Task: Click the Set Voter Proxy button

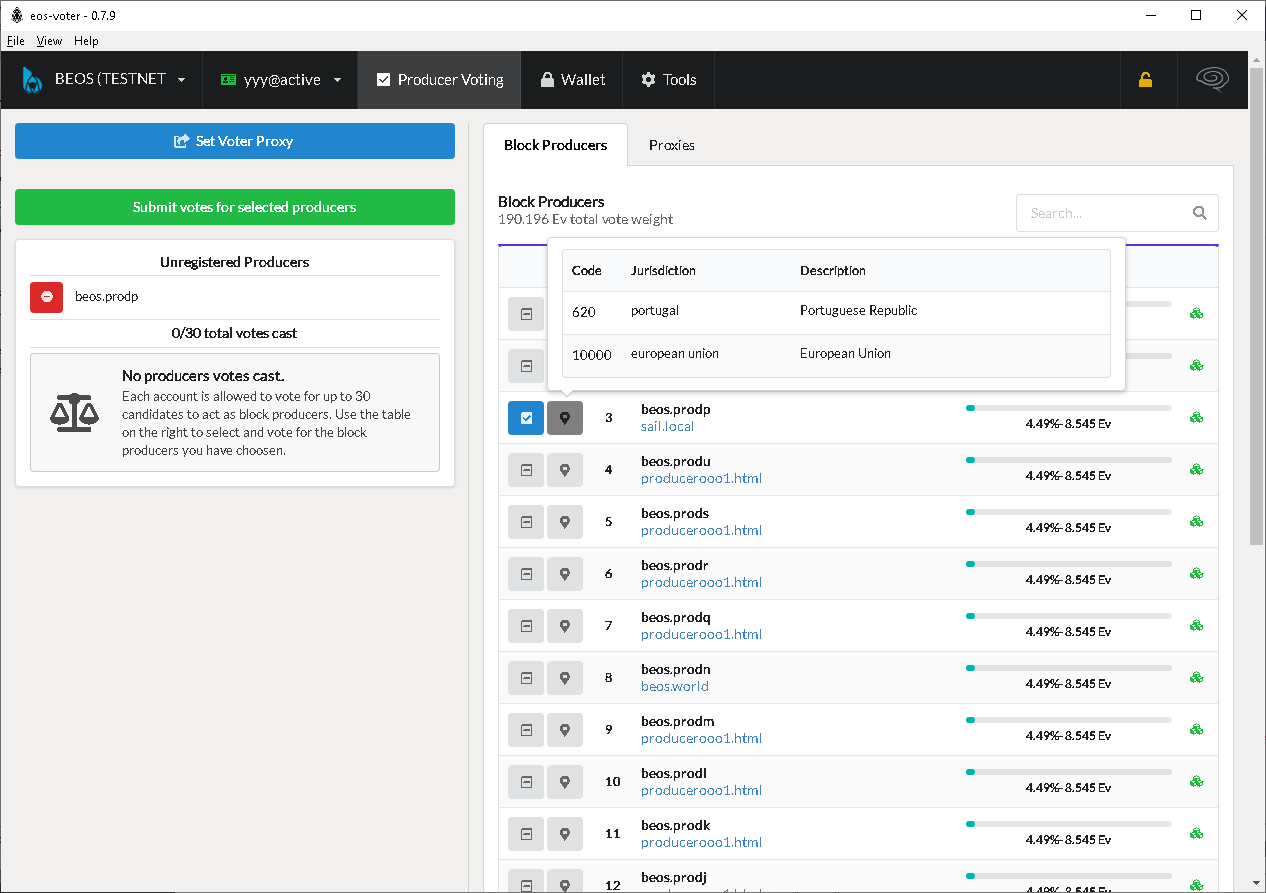Action: [235, 141]
